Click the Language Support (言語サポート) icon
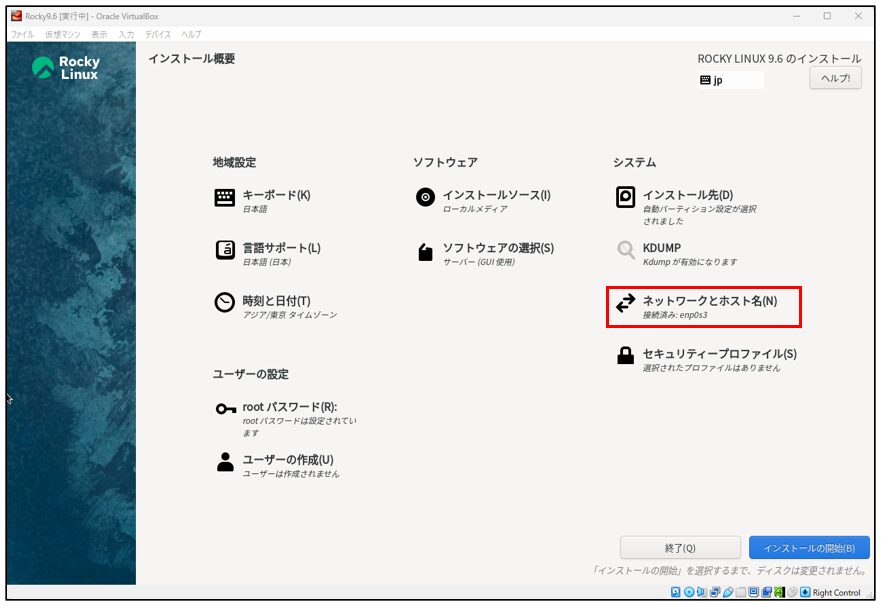 (x=225, y=250)
